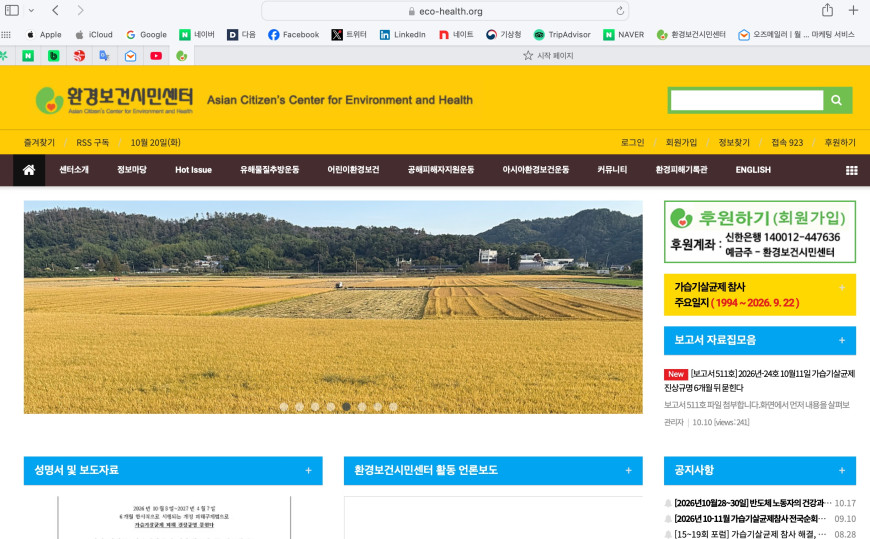Open the Safari Share button
Image resolution: width=870 pixels, height=539 pixels.
(827, 10)
